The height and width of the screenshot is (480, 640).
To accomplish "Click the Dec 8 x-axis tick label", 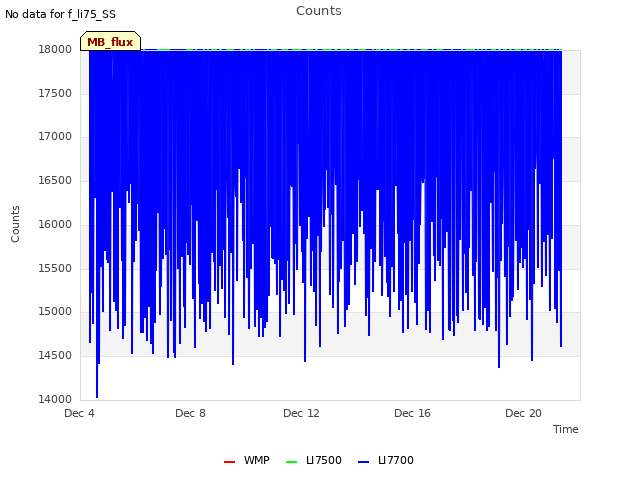I will tap(190, 413).
